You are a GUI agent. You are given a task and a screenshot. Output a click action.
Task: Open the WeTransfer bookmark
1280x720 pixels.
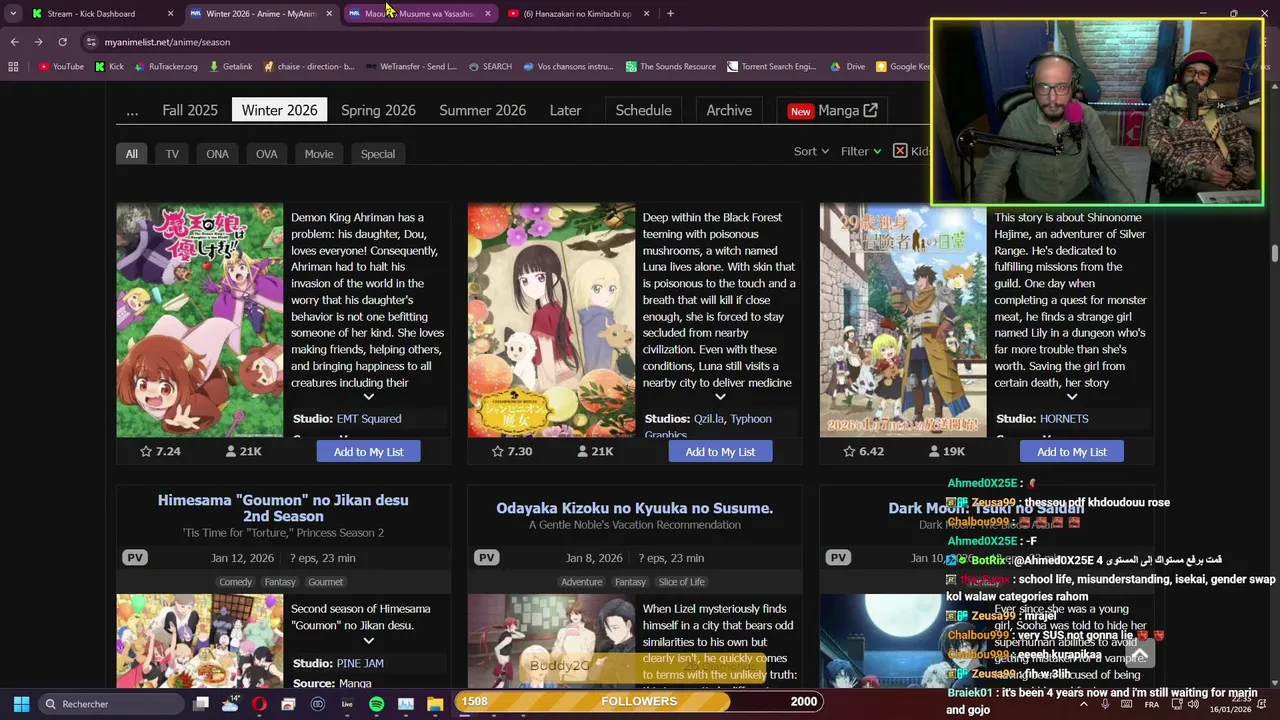coord(411,67)
